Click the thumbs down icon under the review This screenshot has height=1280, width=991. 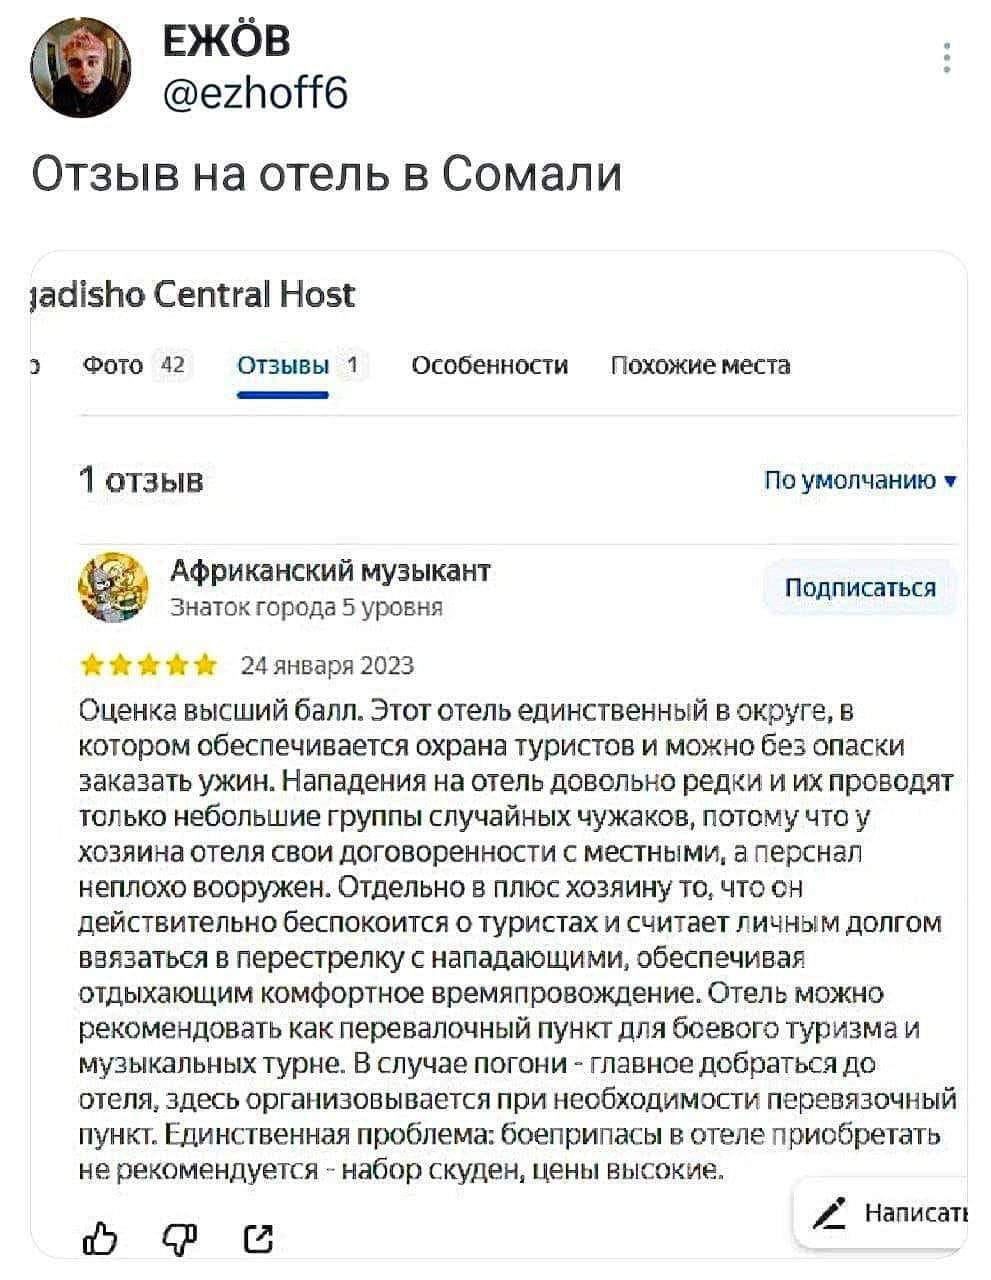coord(176,1241)
